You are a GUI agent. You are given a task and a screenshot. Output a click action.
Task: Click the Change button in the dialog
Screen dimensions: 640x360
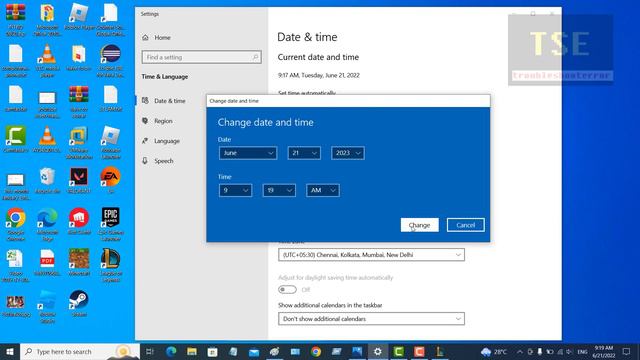click(420, 225)
